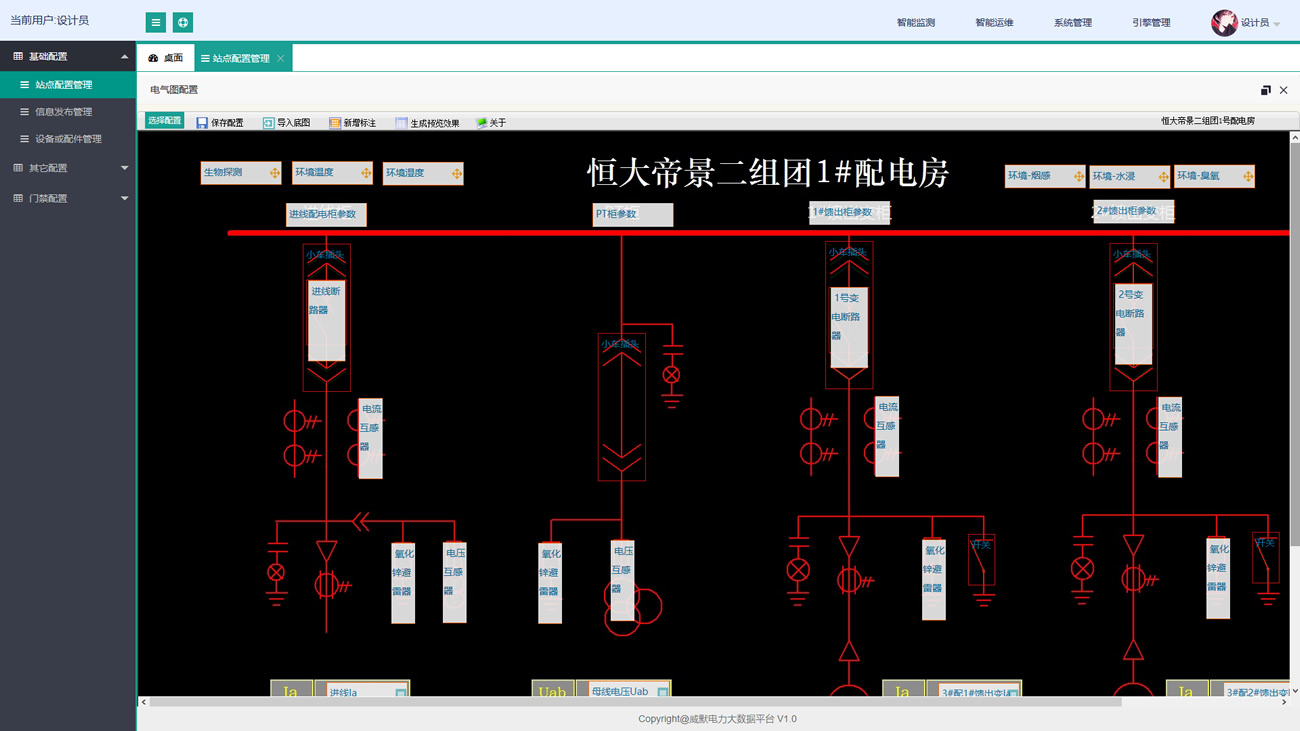The height and width of the screenshot is (731, 1300).
Task: Click the 保存配置 save disk icon
Action: [x=202, y=122]
